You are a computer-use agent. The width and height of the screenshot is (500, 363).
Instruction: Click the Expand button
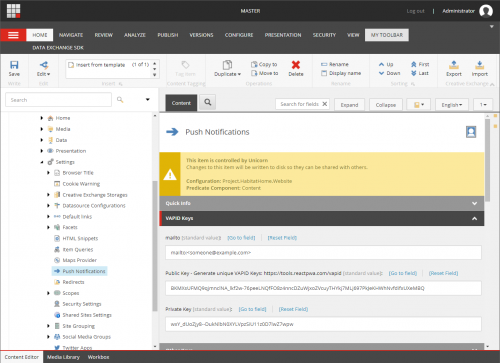point(349,105)
